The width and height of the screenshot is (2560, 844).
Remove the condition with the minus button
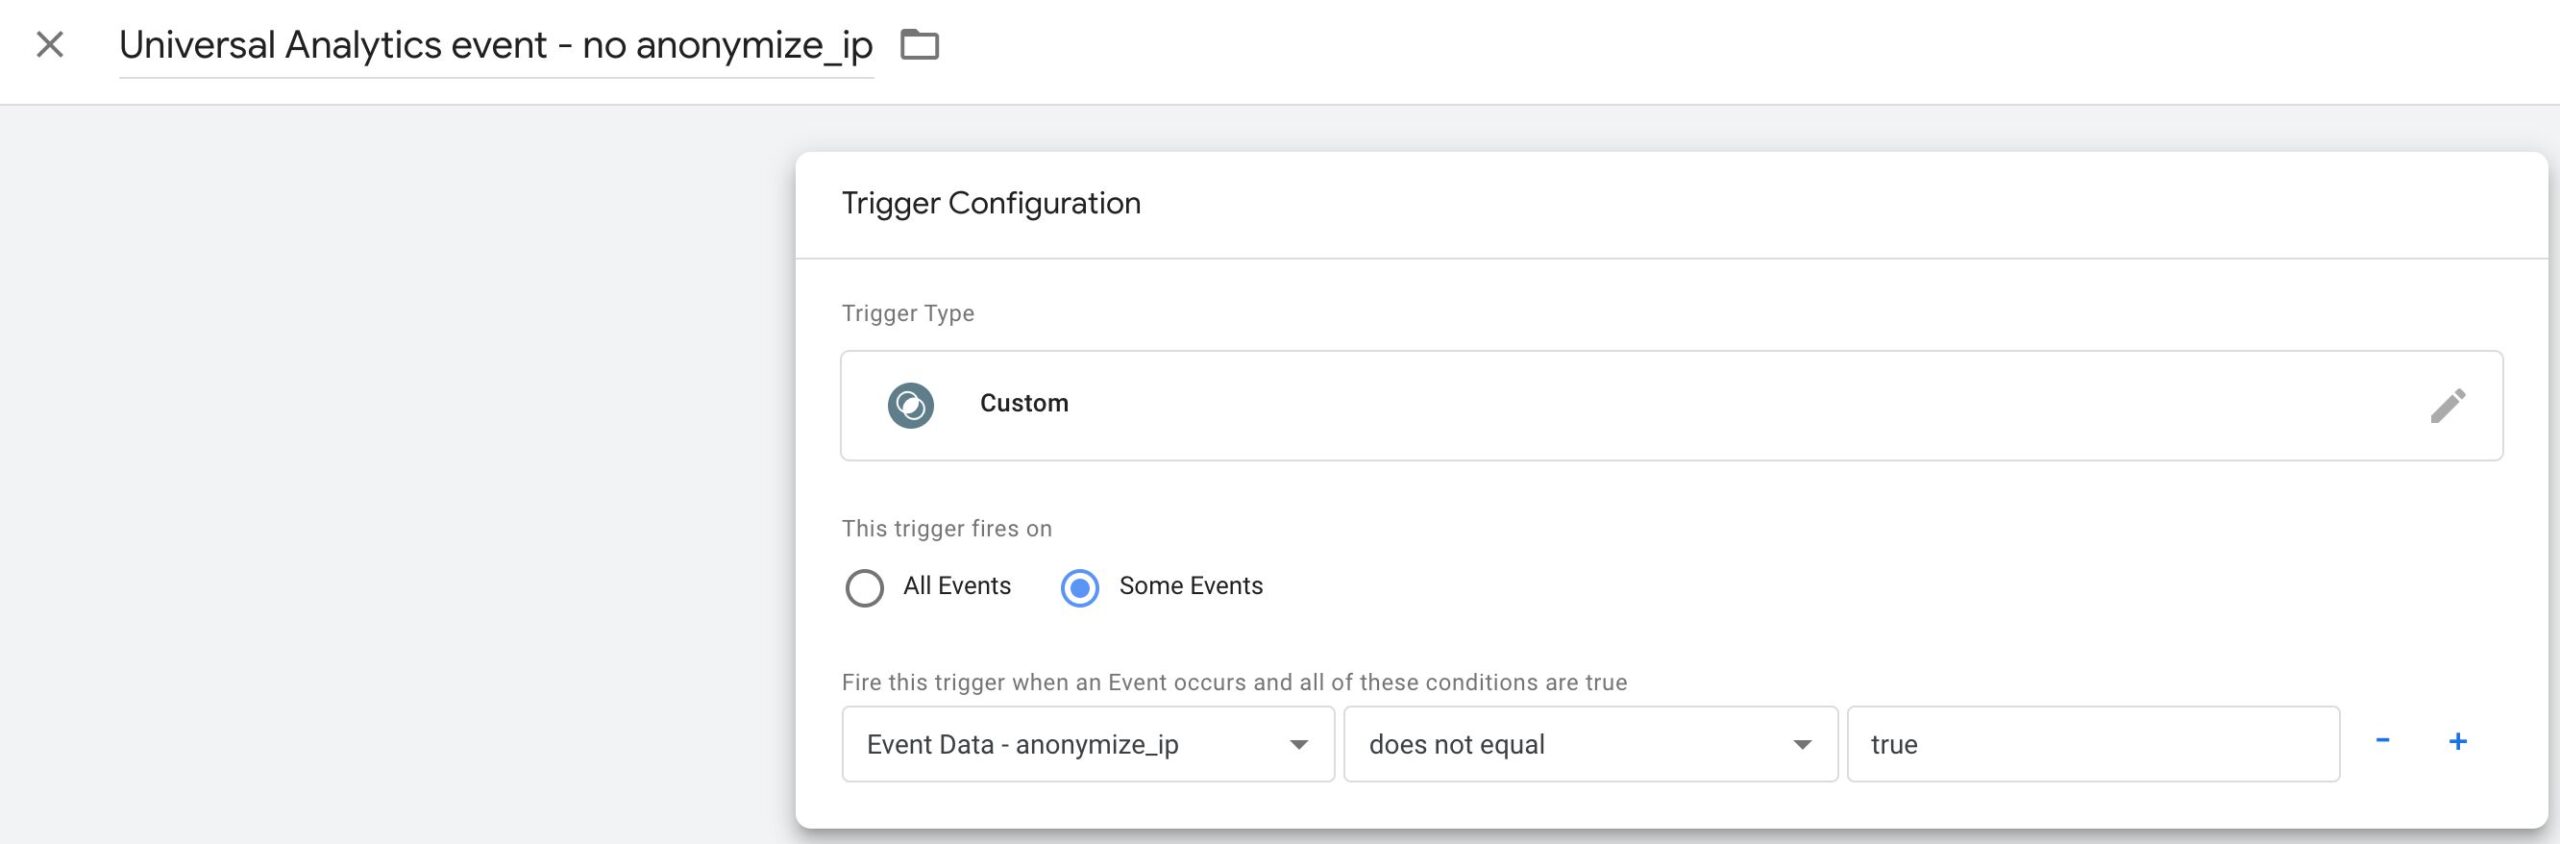click(2383, 741)
